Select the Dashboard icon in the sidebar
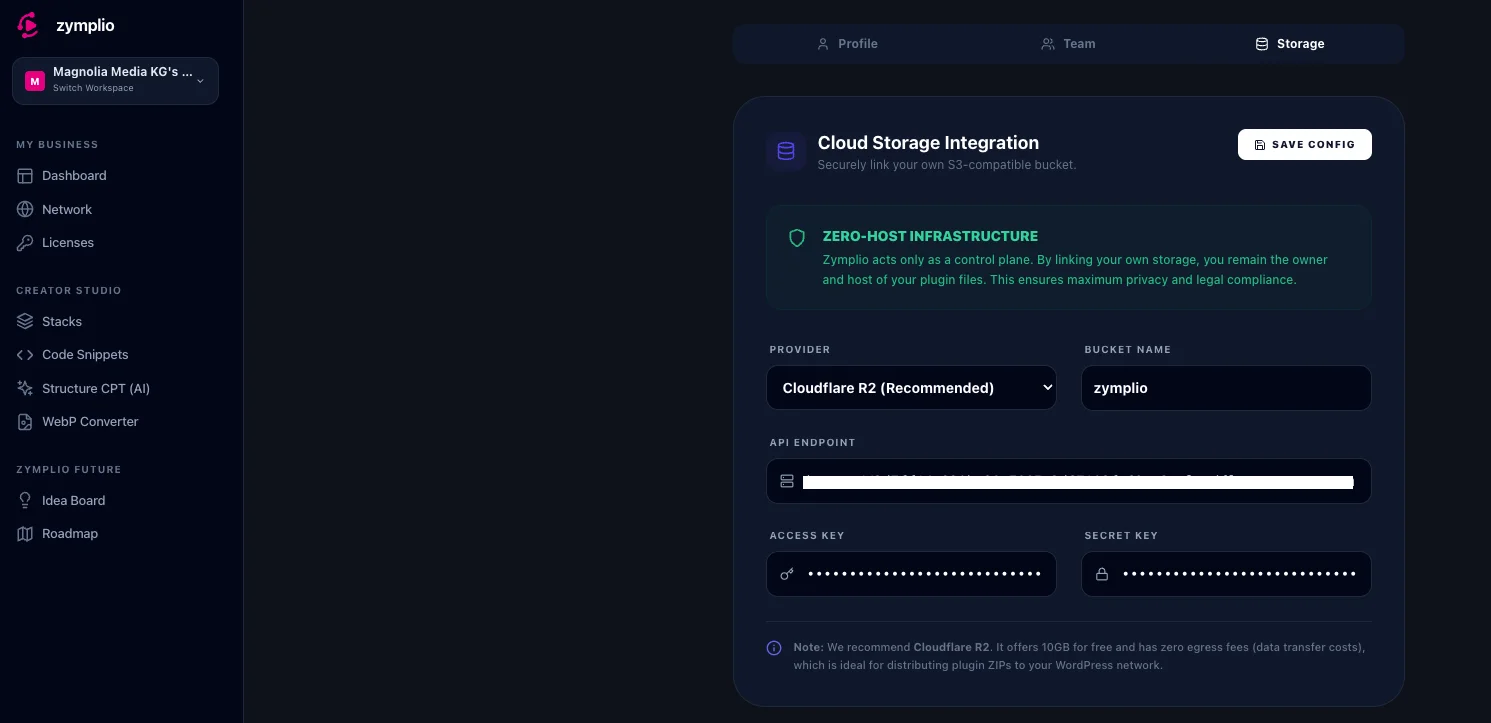The height and width of the screenshot is (723, 1491). click(x=25, y=175)
